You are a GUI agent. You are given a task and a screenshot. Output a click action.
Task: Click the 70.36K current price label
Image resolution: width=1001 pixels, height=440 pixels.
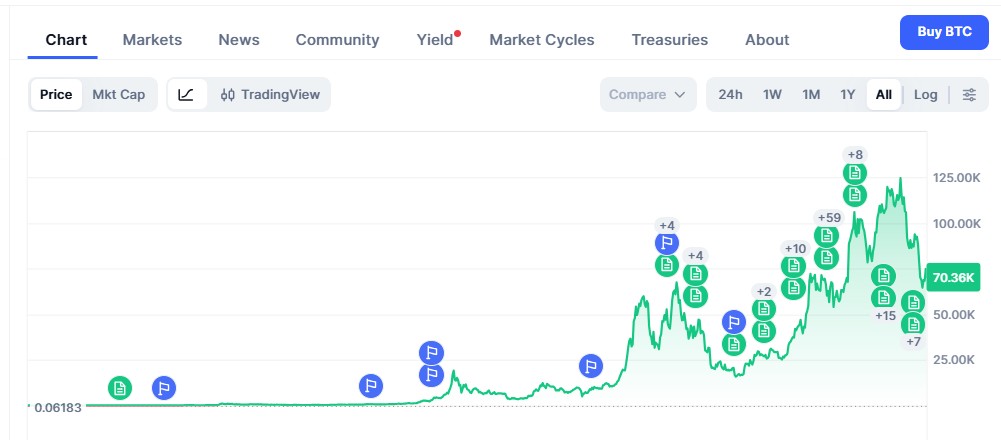tap(958, 277)
